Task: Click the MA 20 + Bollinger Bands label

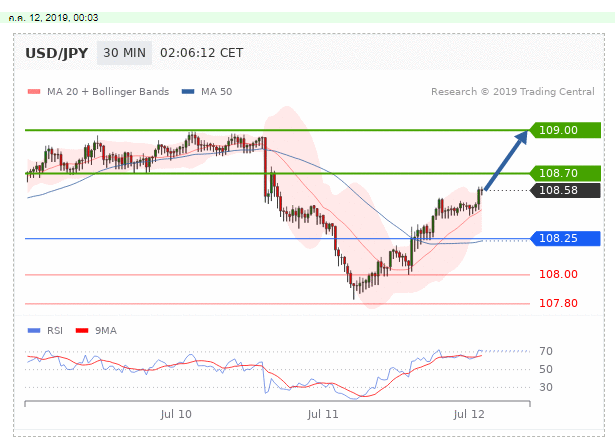Action: (x=108, y=92)
